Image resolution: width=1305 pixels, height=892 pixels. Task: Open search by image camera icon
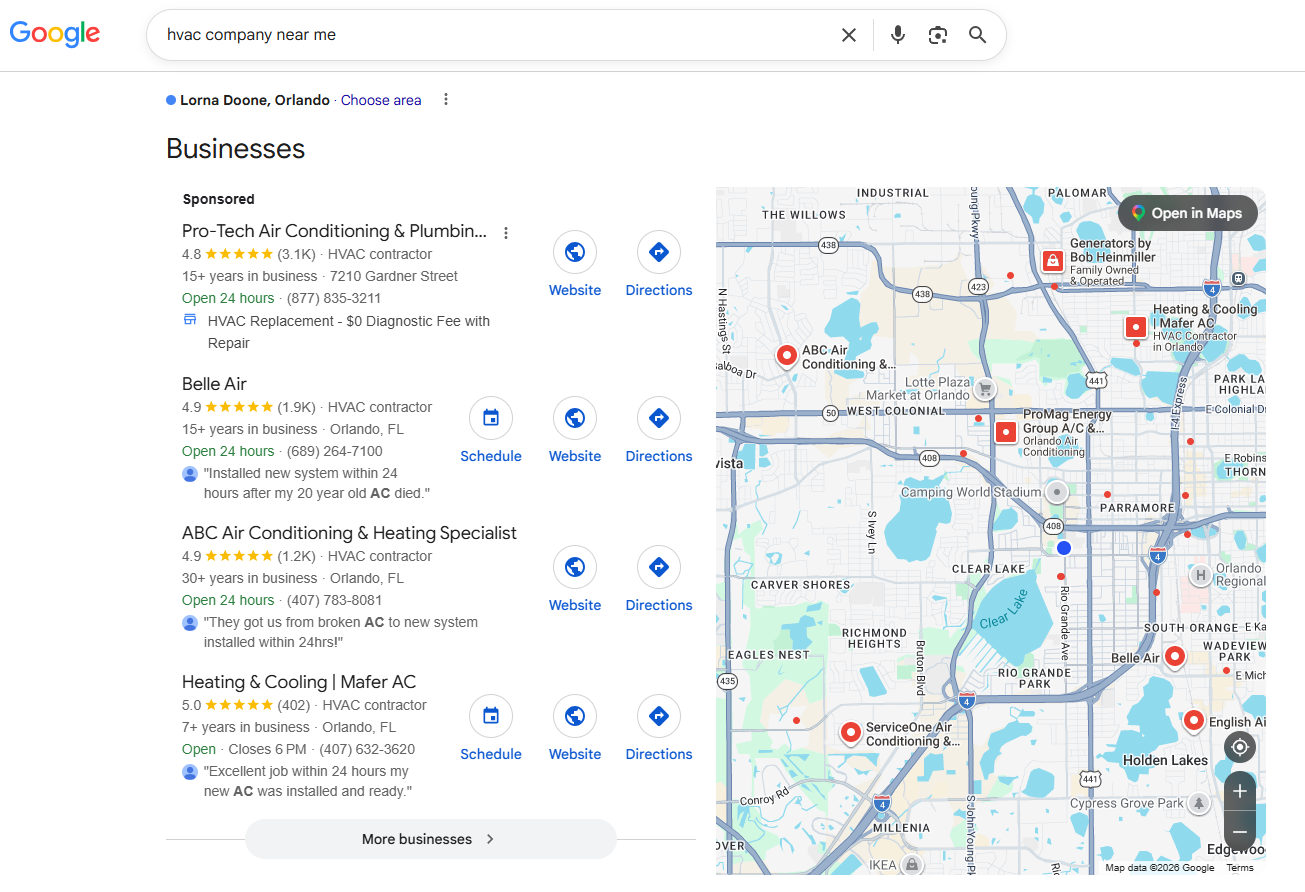[x=938, y=35]
